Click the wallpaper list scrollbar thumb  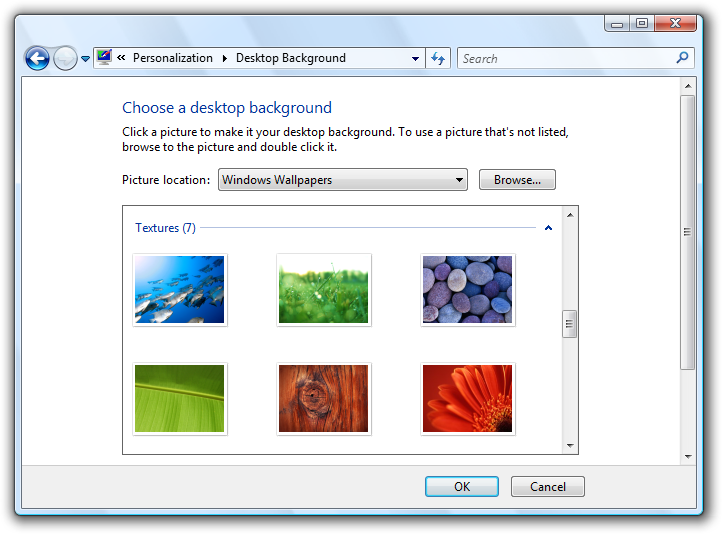570,324
